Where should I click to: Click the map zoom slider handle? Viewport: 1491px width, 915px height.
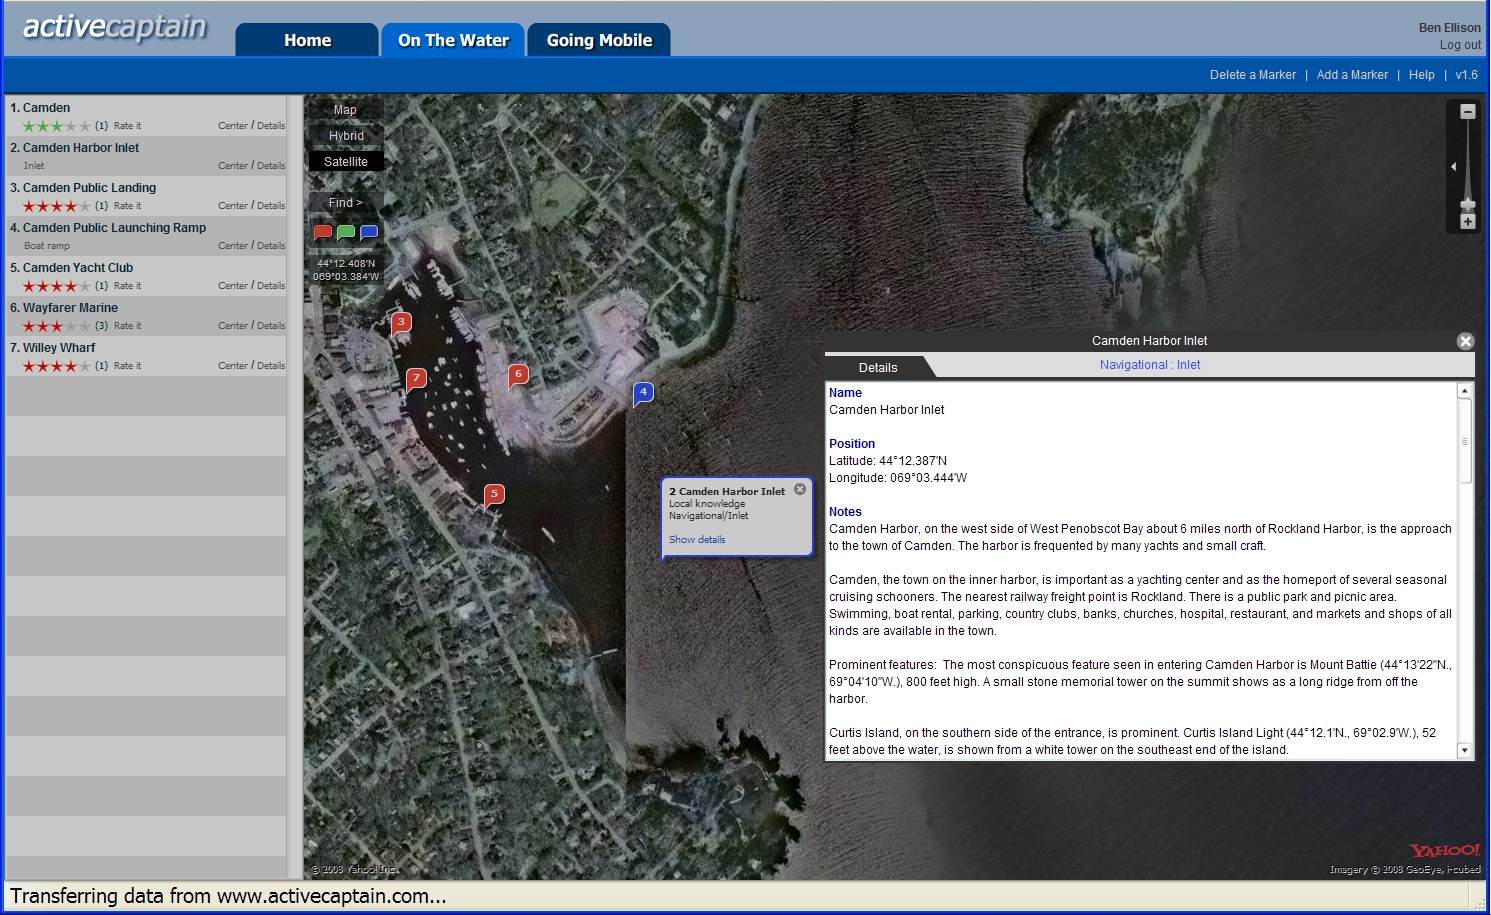[x=1468, y=204]
